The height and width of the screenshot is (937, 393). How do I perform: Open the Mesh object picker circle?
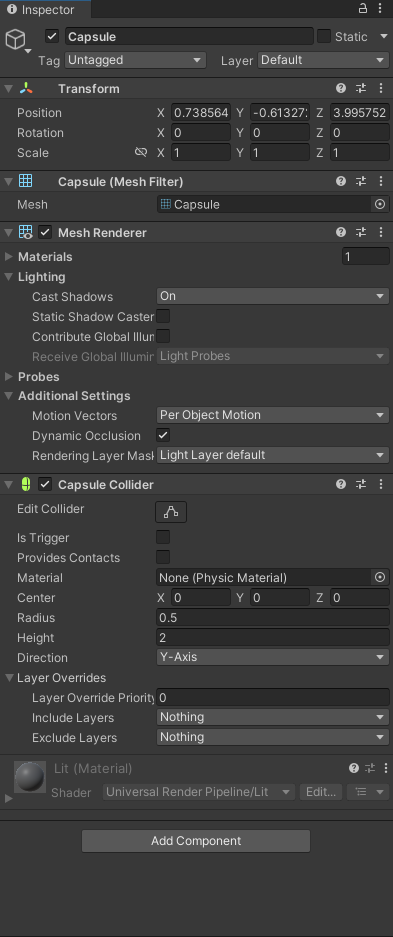tap(380, 204)
